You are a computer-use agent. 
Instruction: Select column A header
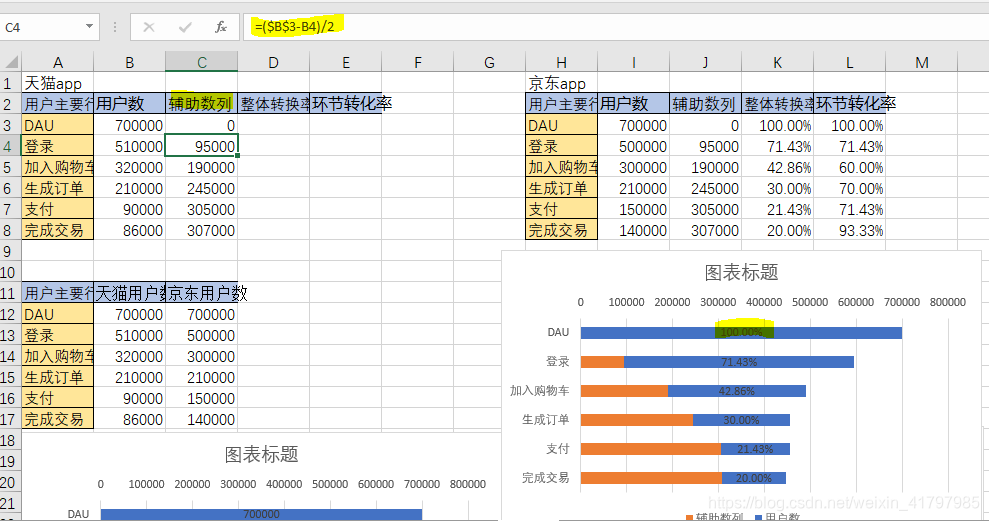click(57, 62)
